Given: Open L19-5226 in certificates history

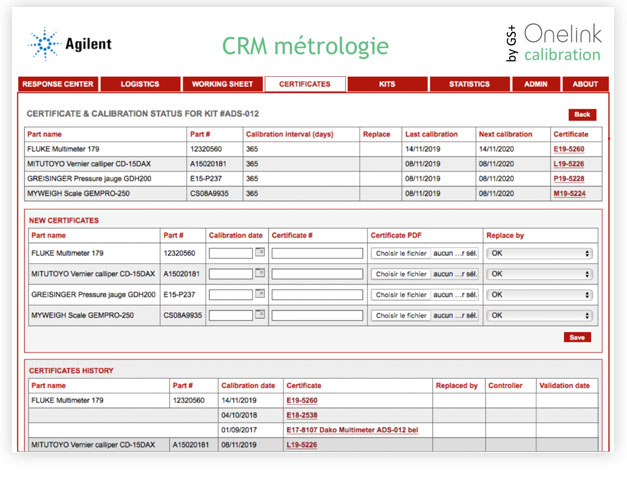Looking at the screenshot, I should pos(302,445).
